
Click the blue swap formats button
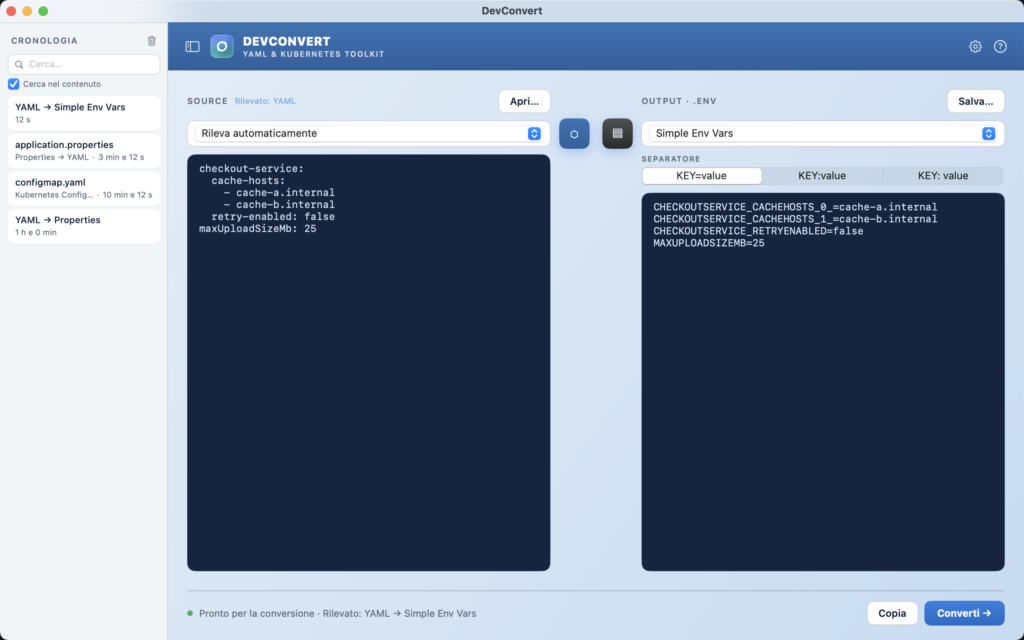point(574,133)
